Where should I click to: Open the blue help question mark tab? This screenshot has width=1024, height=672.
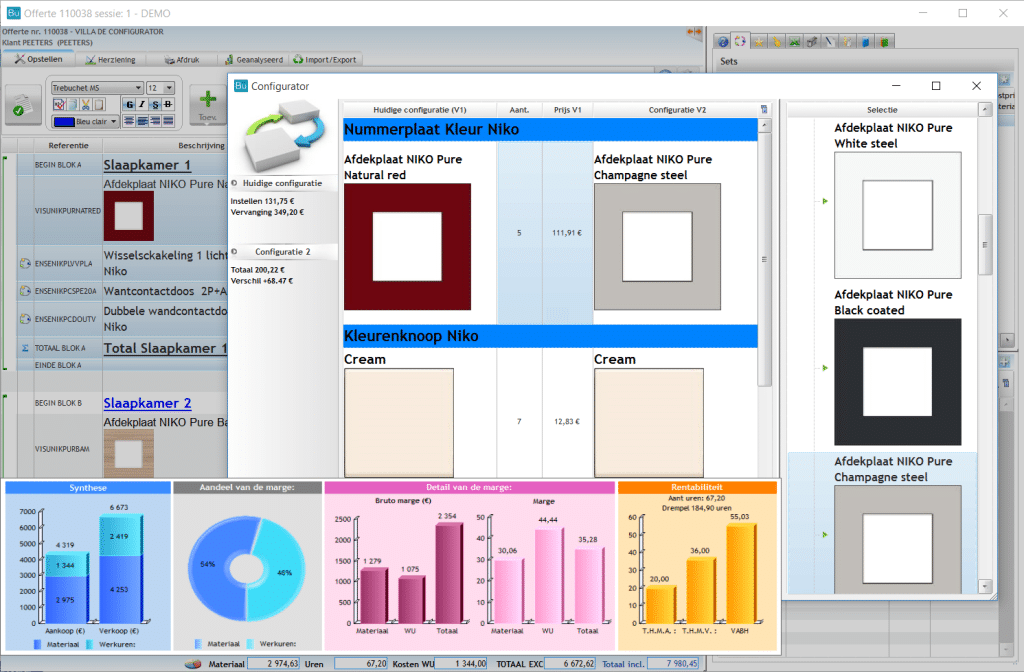click(x=723, y=42)
